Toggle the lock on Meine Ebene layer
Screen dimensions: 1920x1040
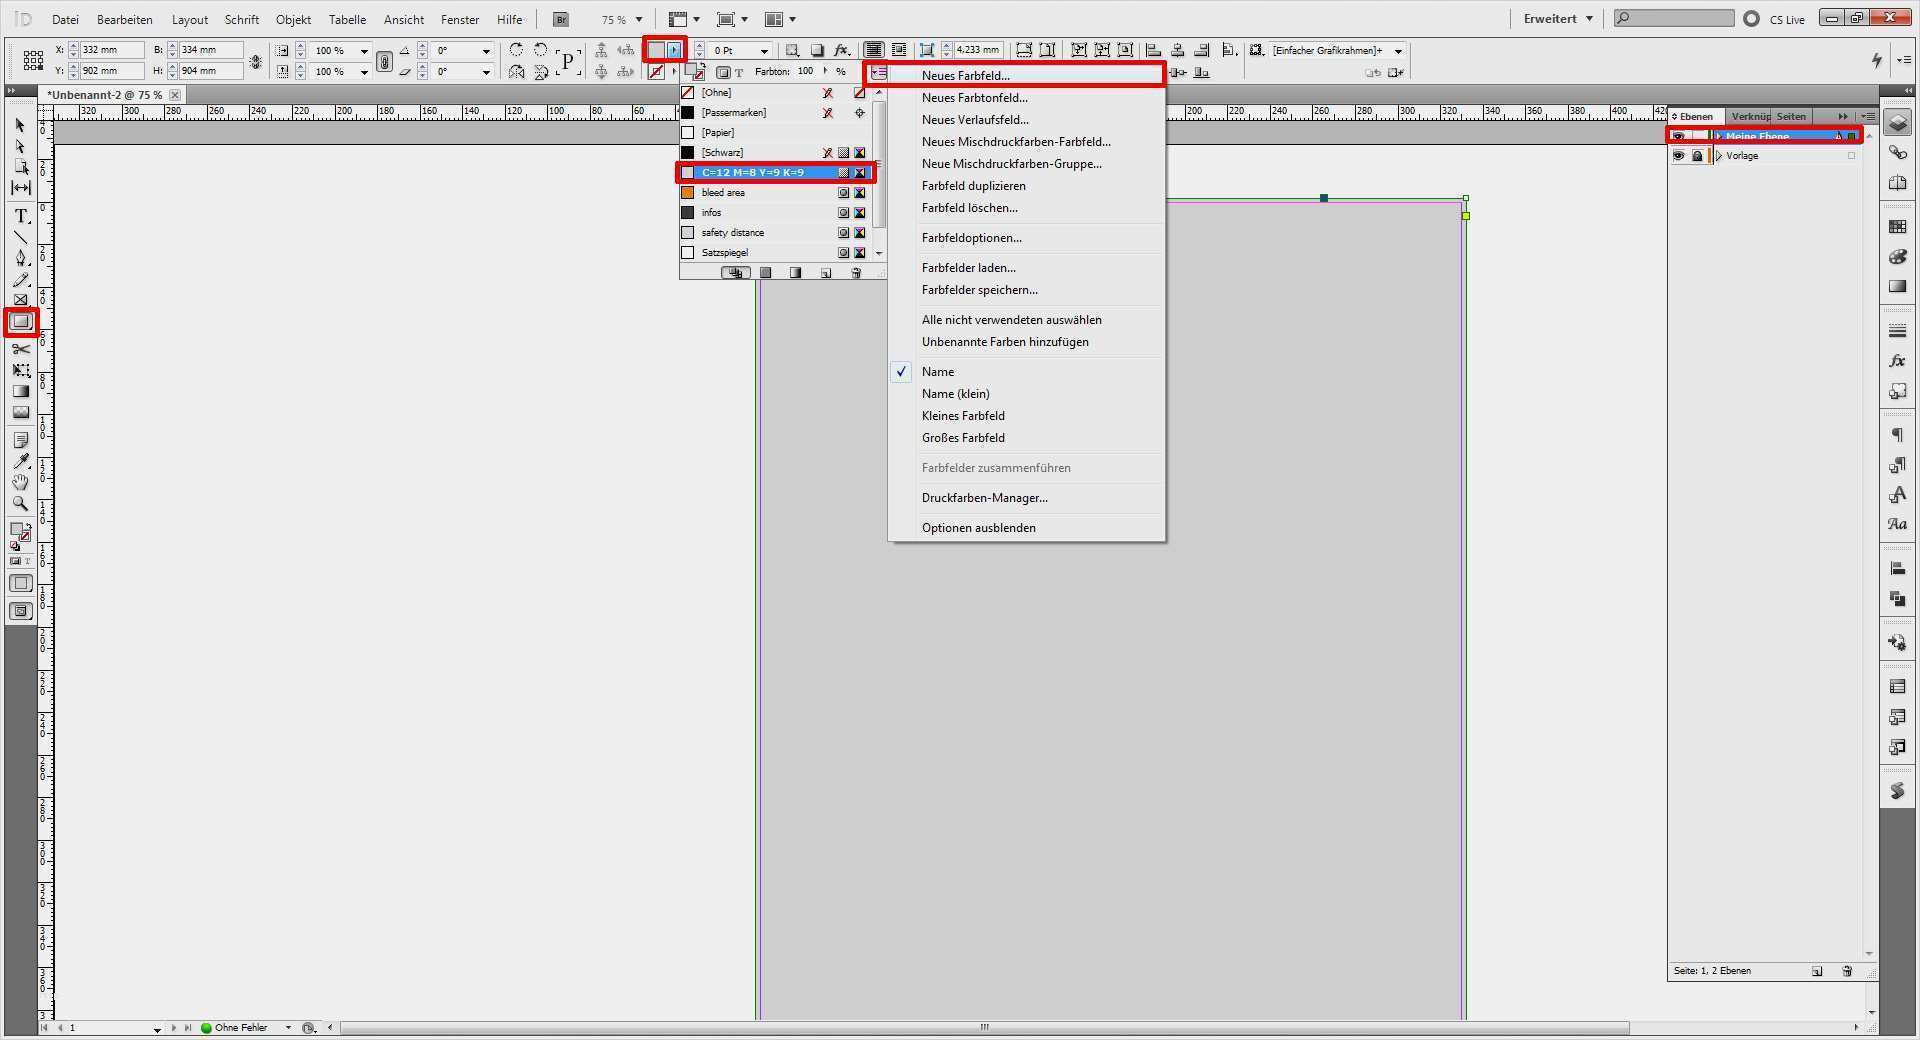pyautogui.click(x=1697, y=135)
